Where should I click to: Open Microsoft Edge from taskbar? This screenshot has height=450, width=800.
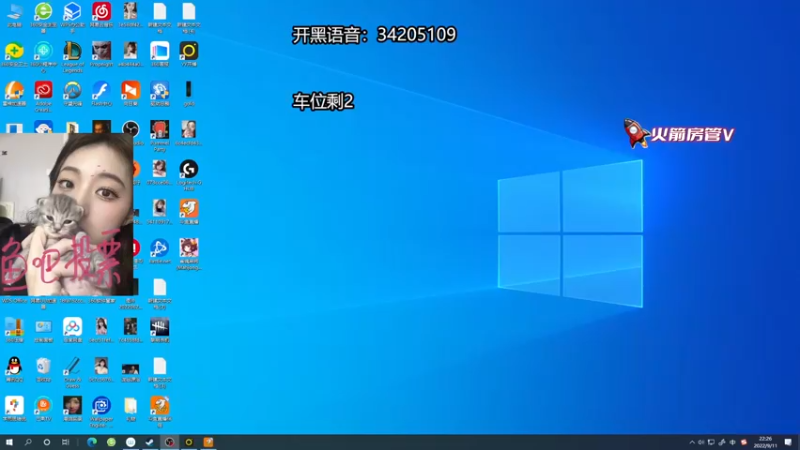click(92, 442)
